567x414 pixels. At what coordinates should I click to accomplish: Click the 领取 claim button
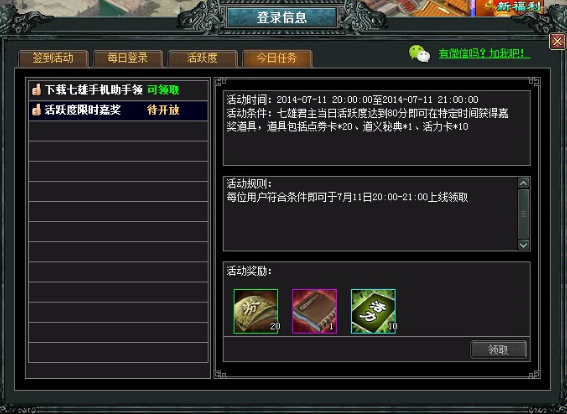coord(498,350)
